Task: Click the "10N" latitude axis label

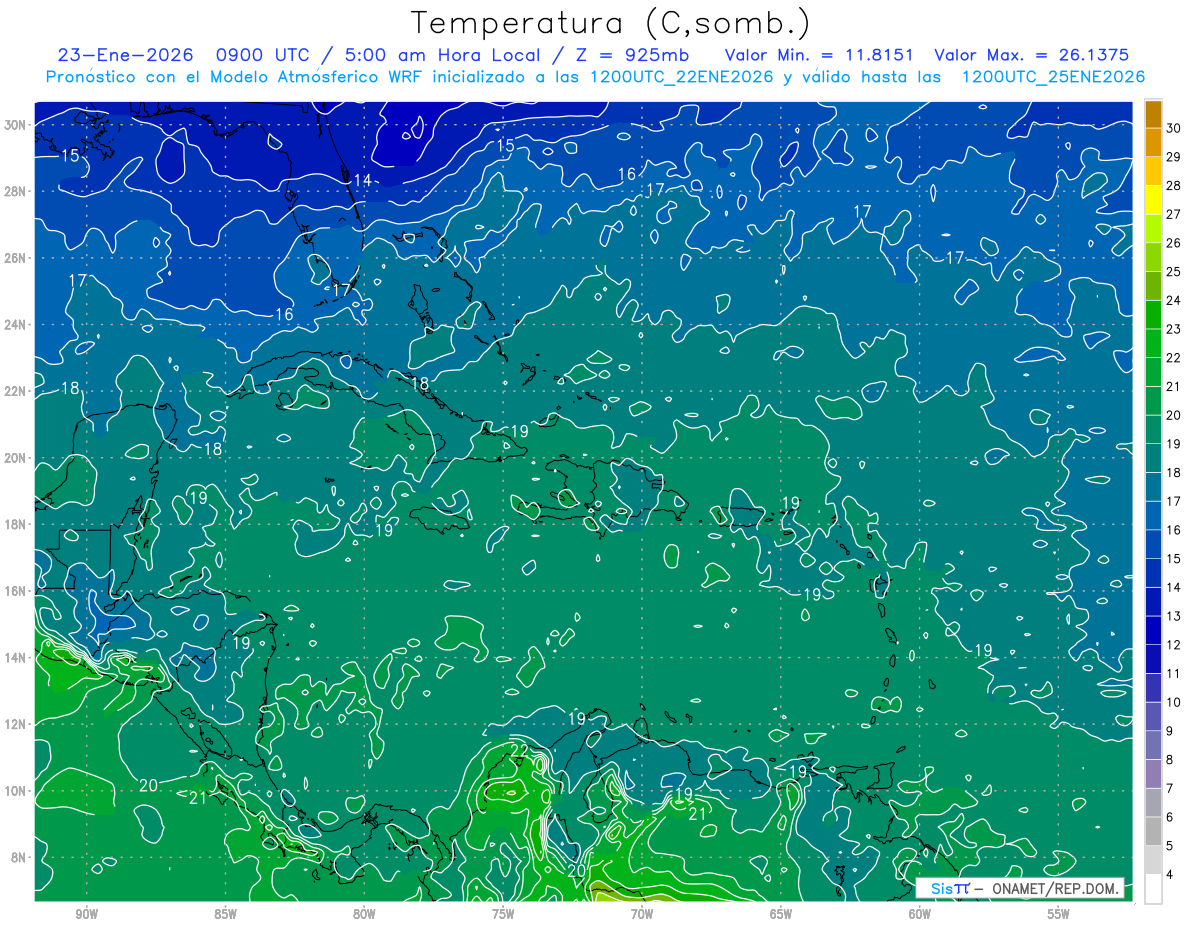Action: (x=16, y=791)
